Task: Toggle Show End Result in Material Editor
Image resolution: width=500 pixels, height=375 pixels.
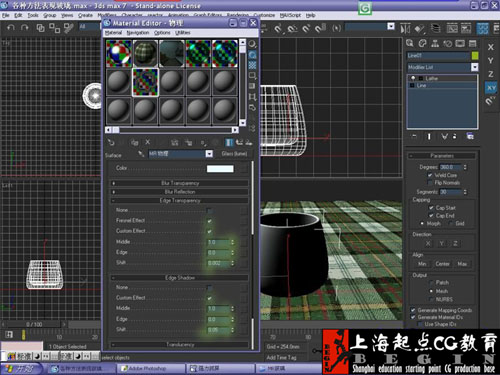Action: coord(229,143)
